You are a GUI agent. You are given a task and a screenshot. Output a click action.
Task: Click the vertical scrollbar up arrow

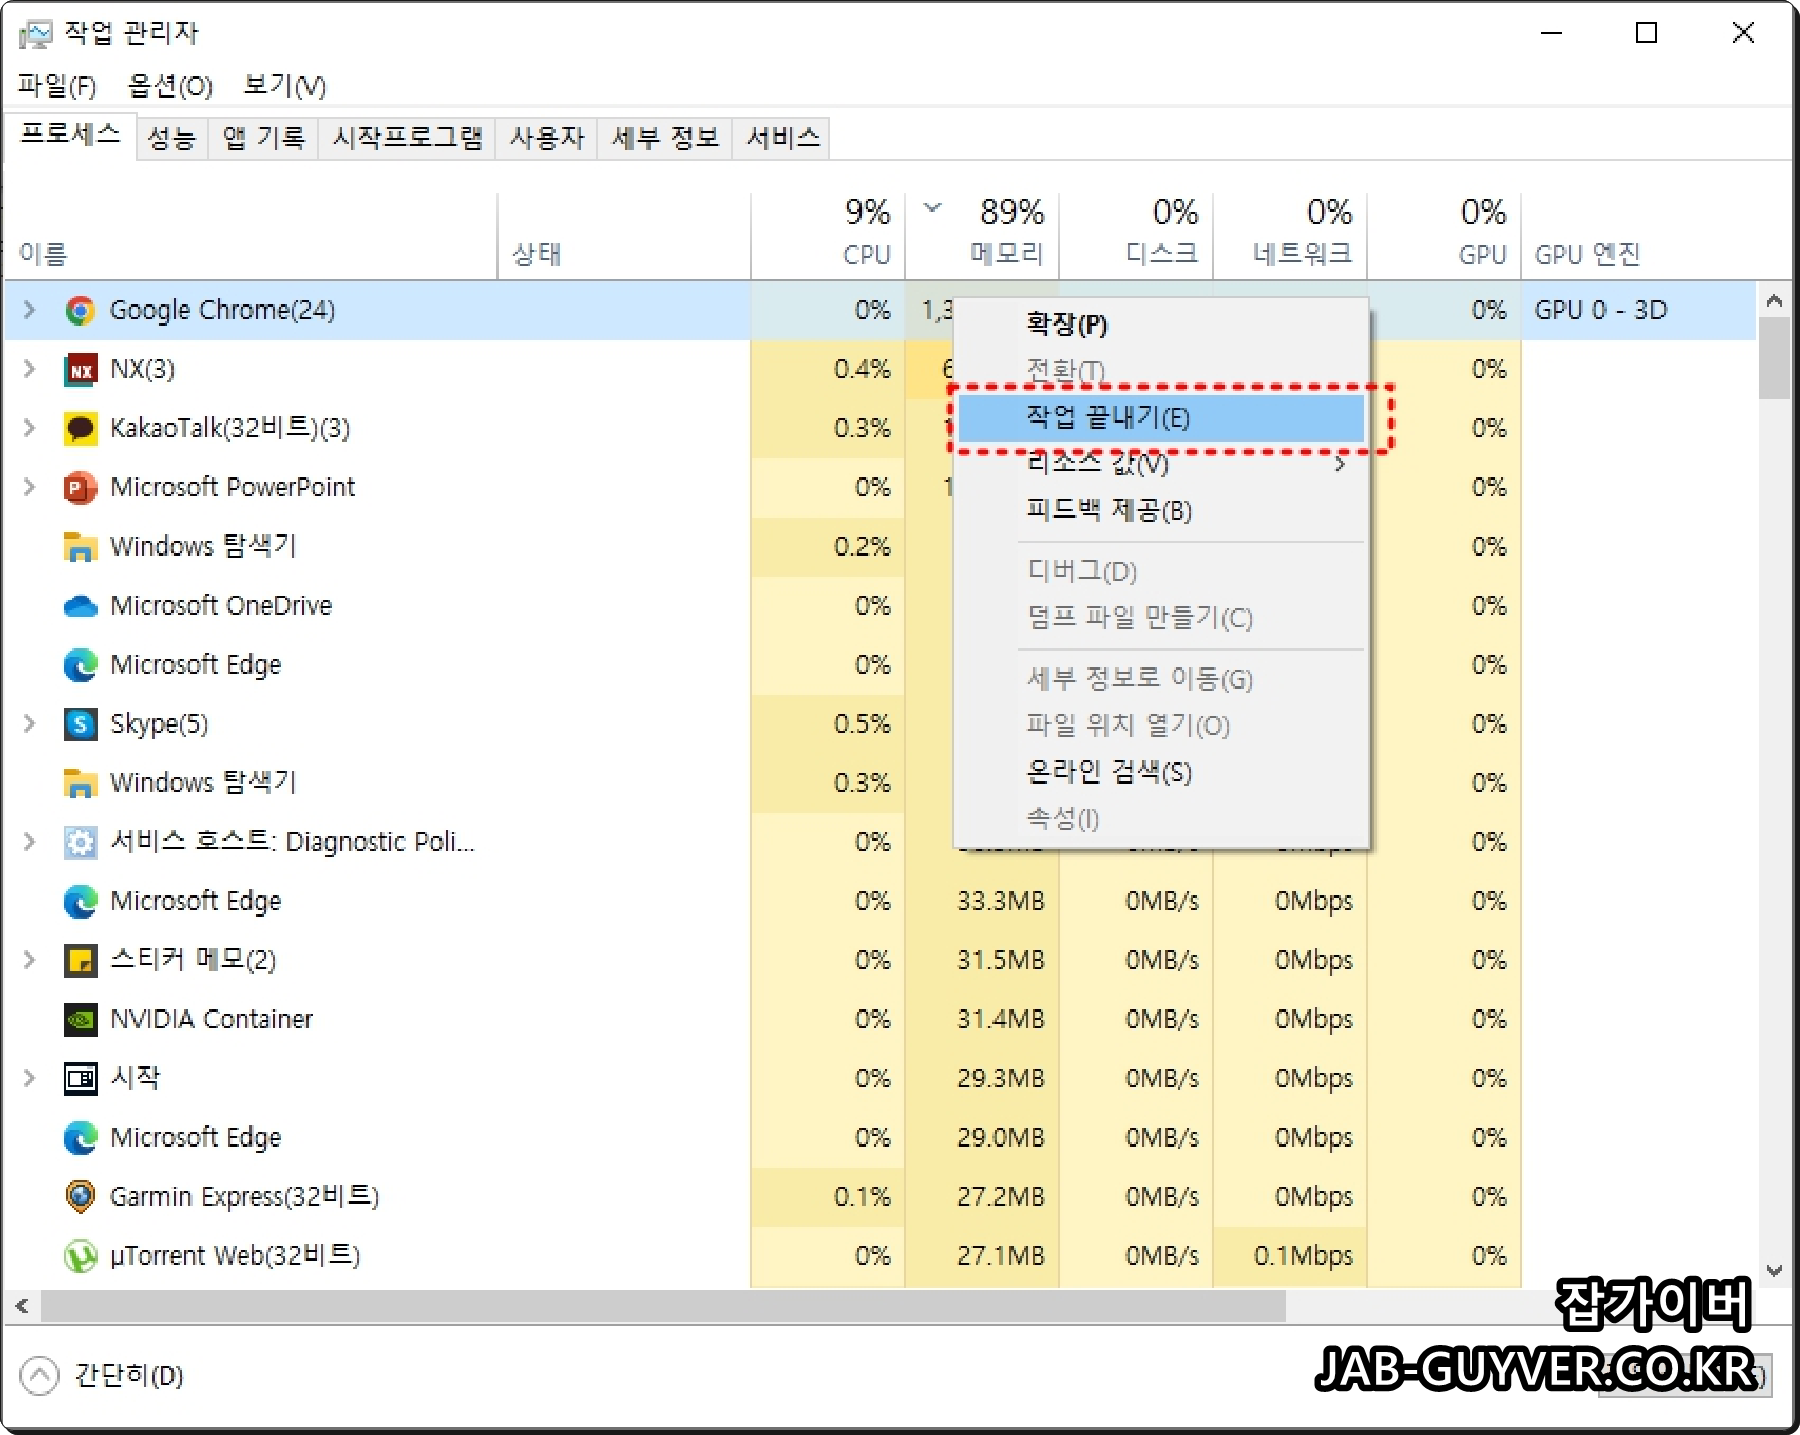tap(1775, 300)
